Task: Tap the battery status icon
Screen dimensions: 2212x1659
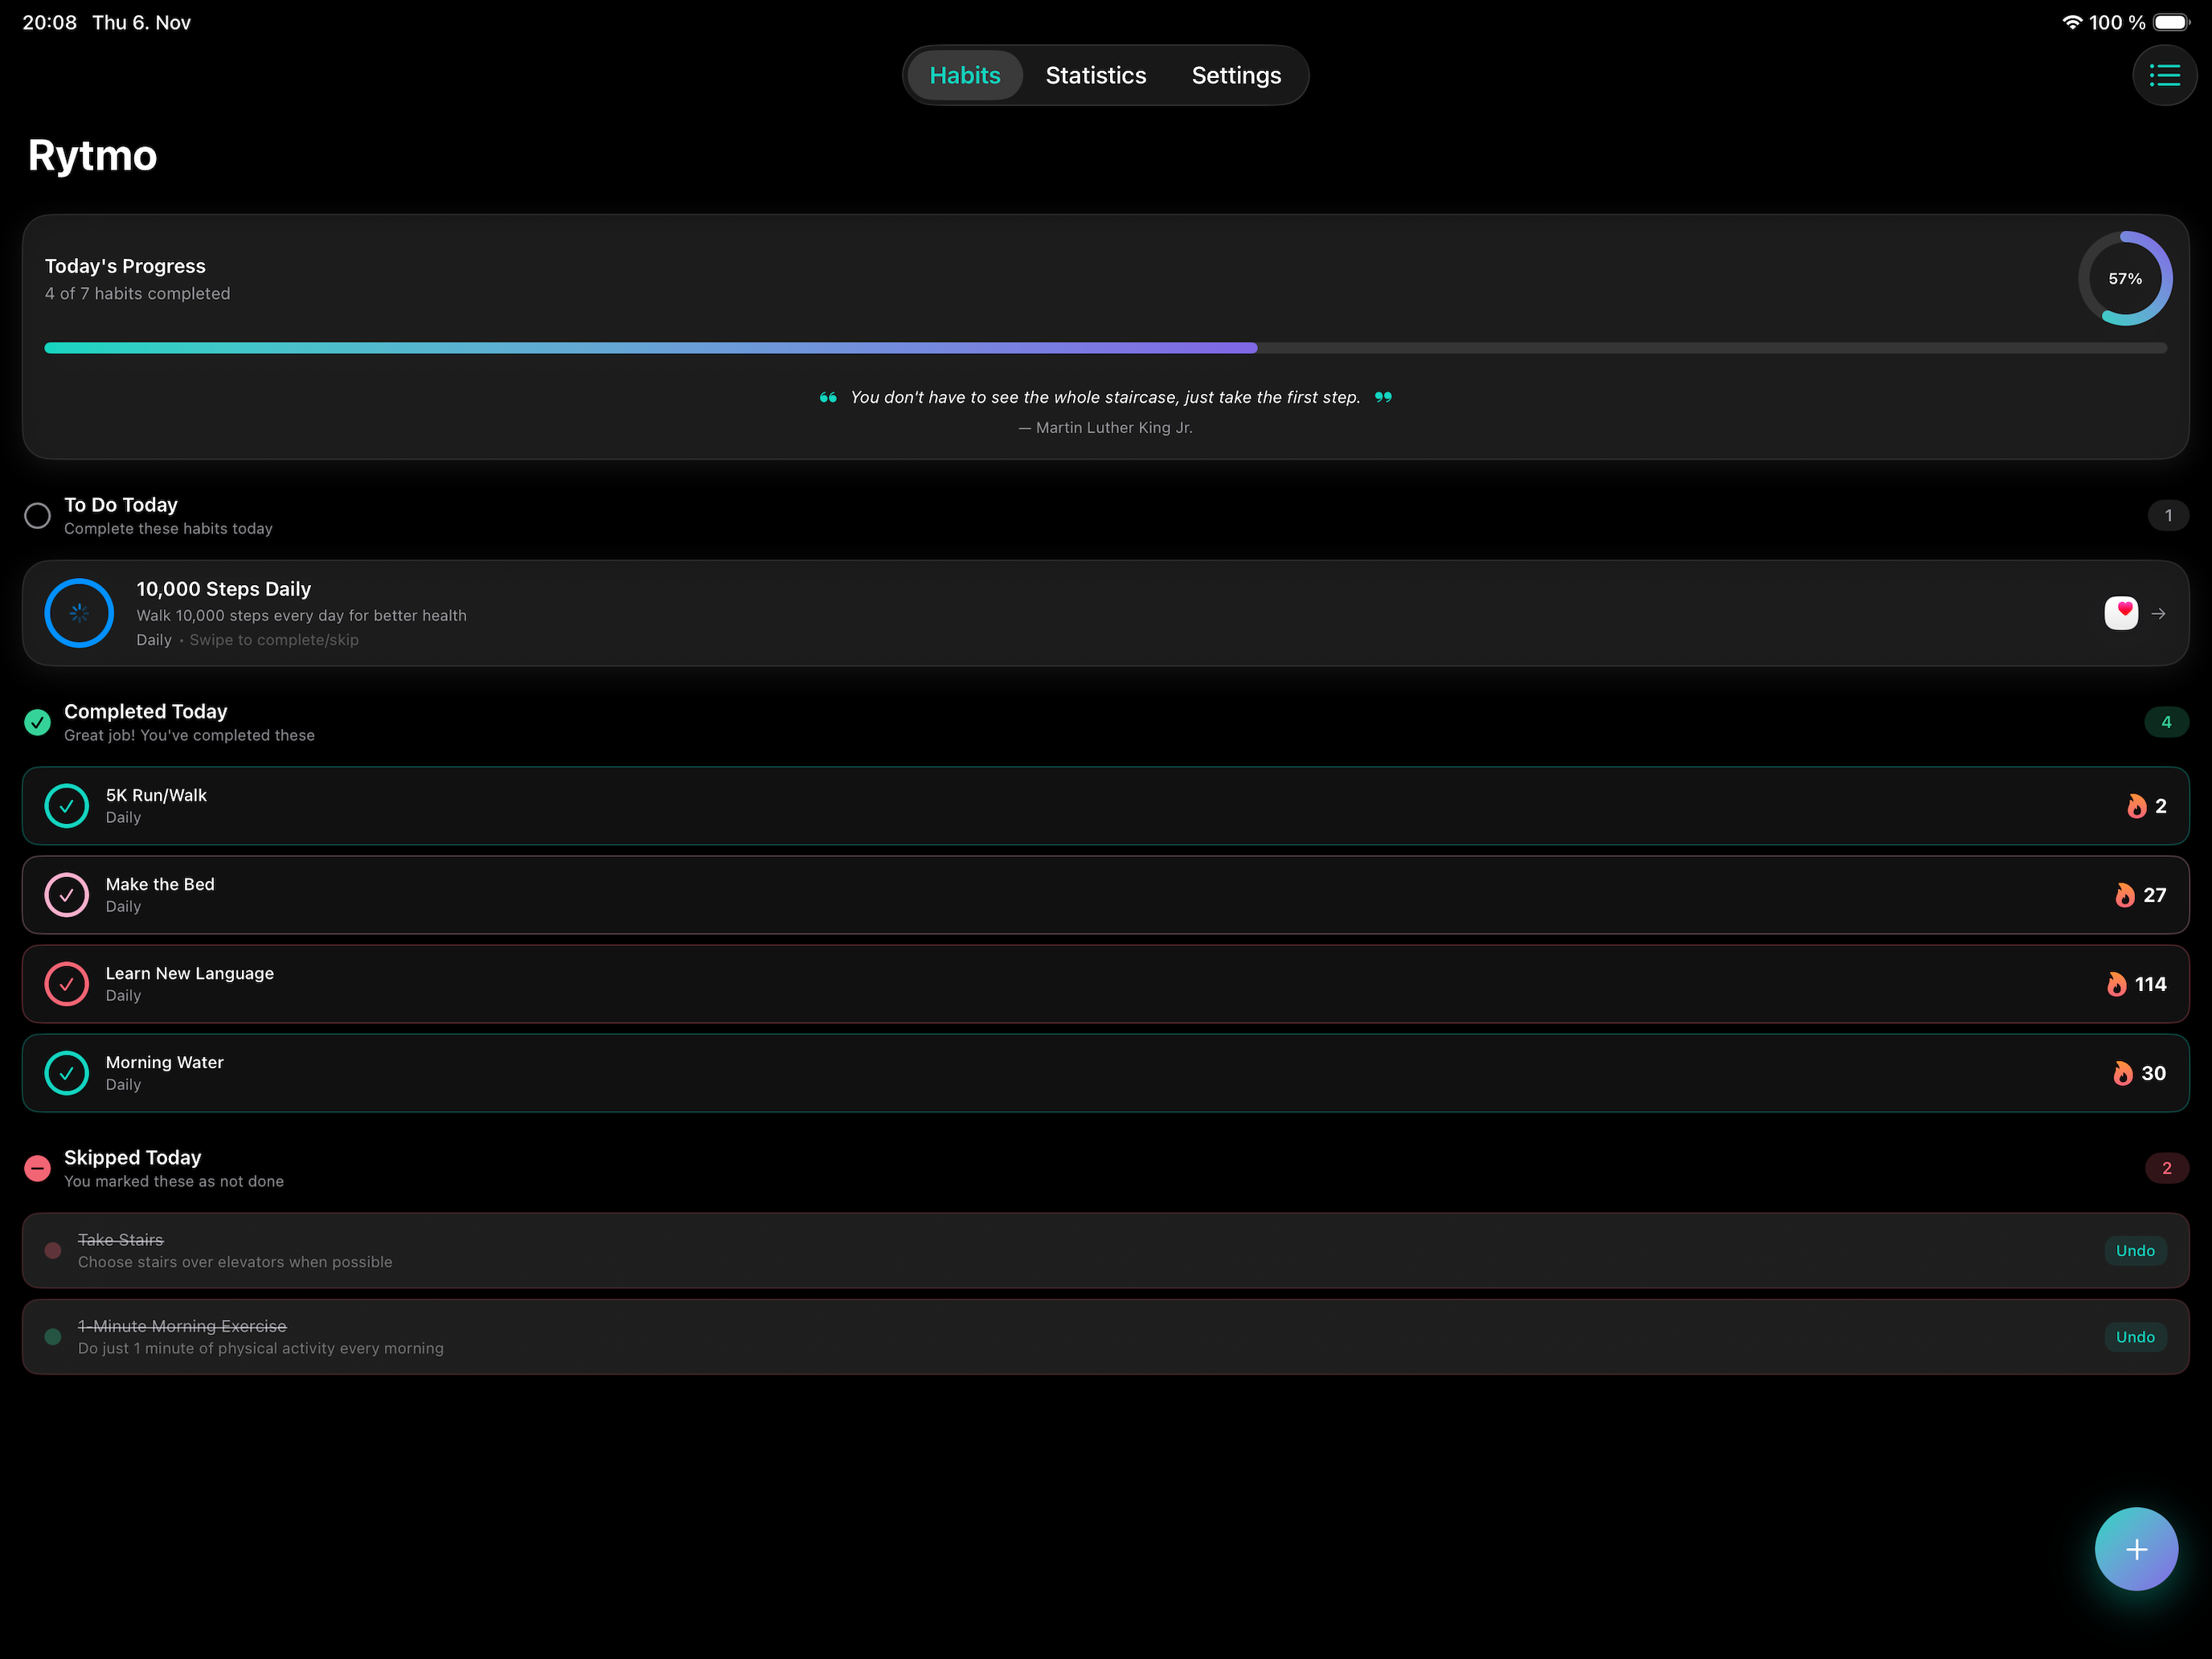Action: [2172, 22]
